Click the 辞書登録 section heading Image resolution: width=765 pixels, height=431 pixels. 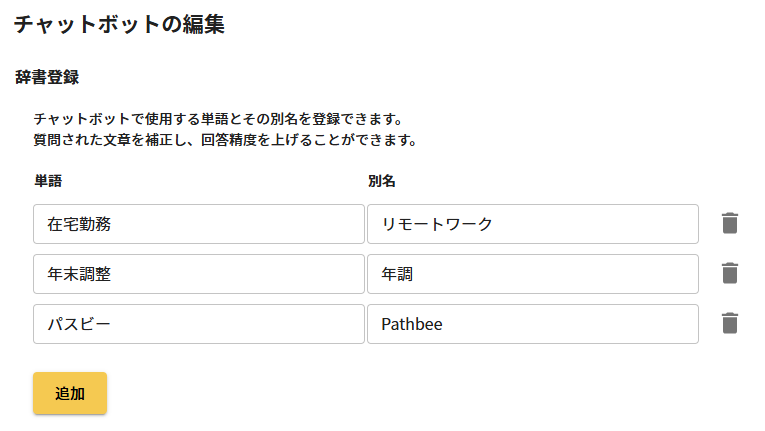(47, 77)
